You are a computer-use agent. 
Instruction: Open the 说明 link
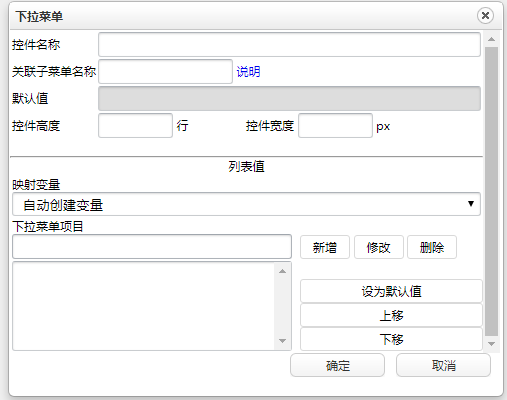point(248,72)
